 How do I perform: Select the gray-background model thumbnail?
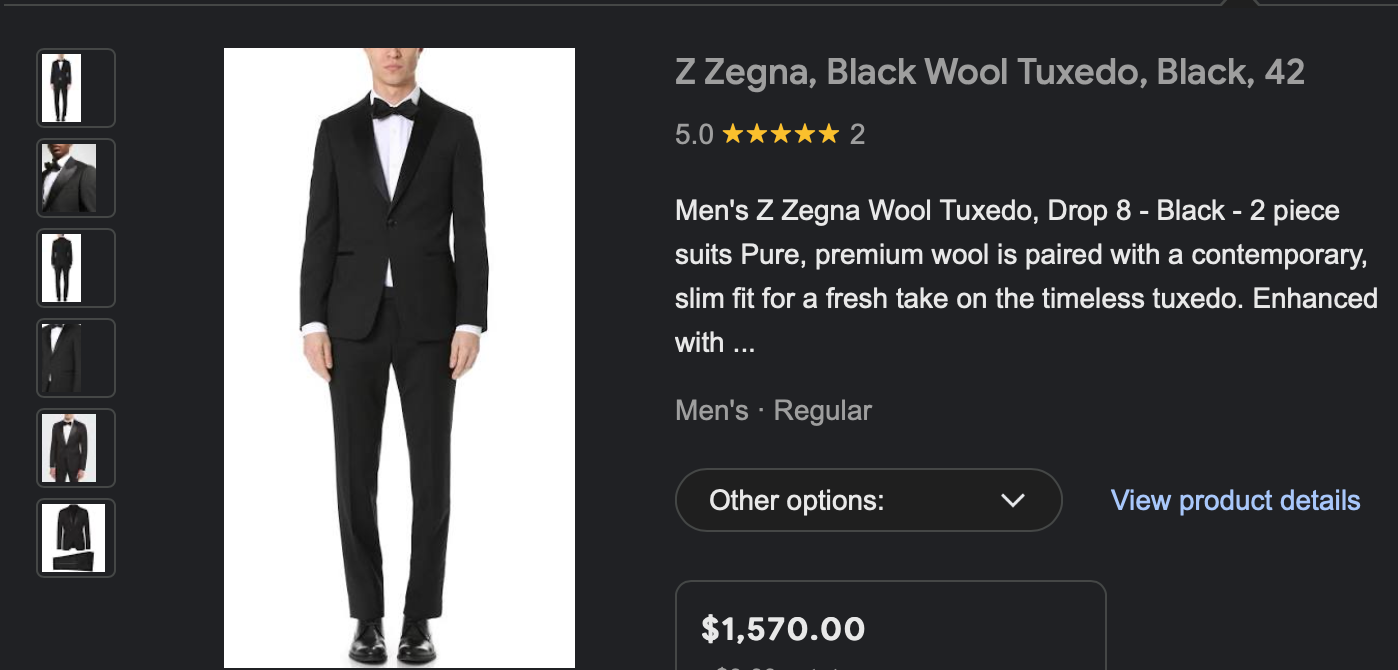76,448
